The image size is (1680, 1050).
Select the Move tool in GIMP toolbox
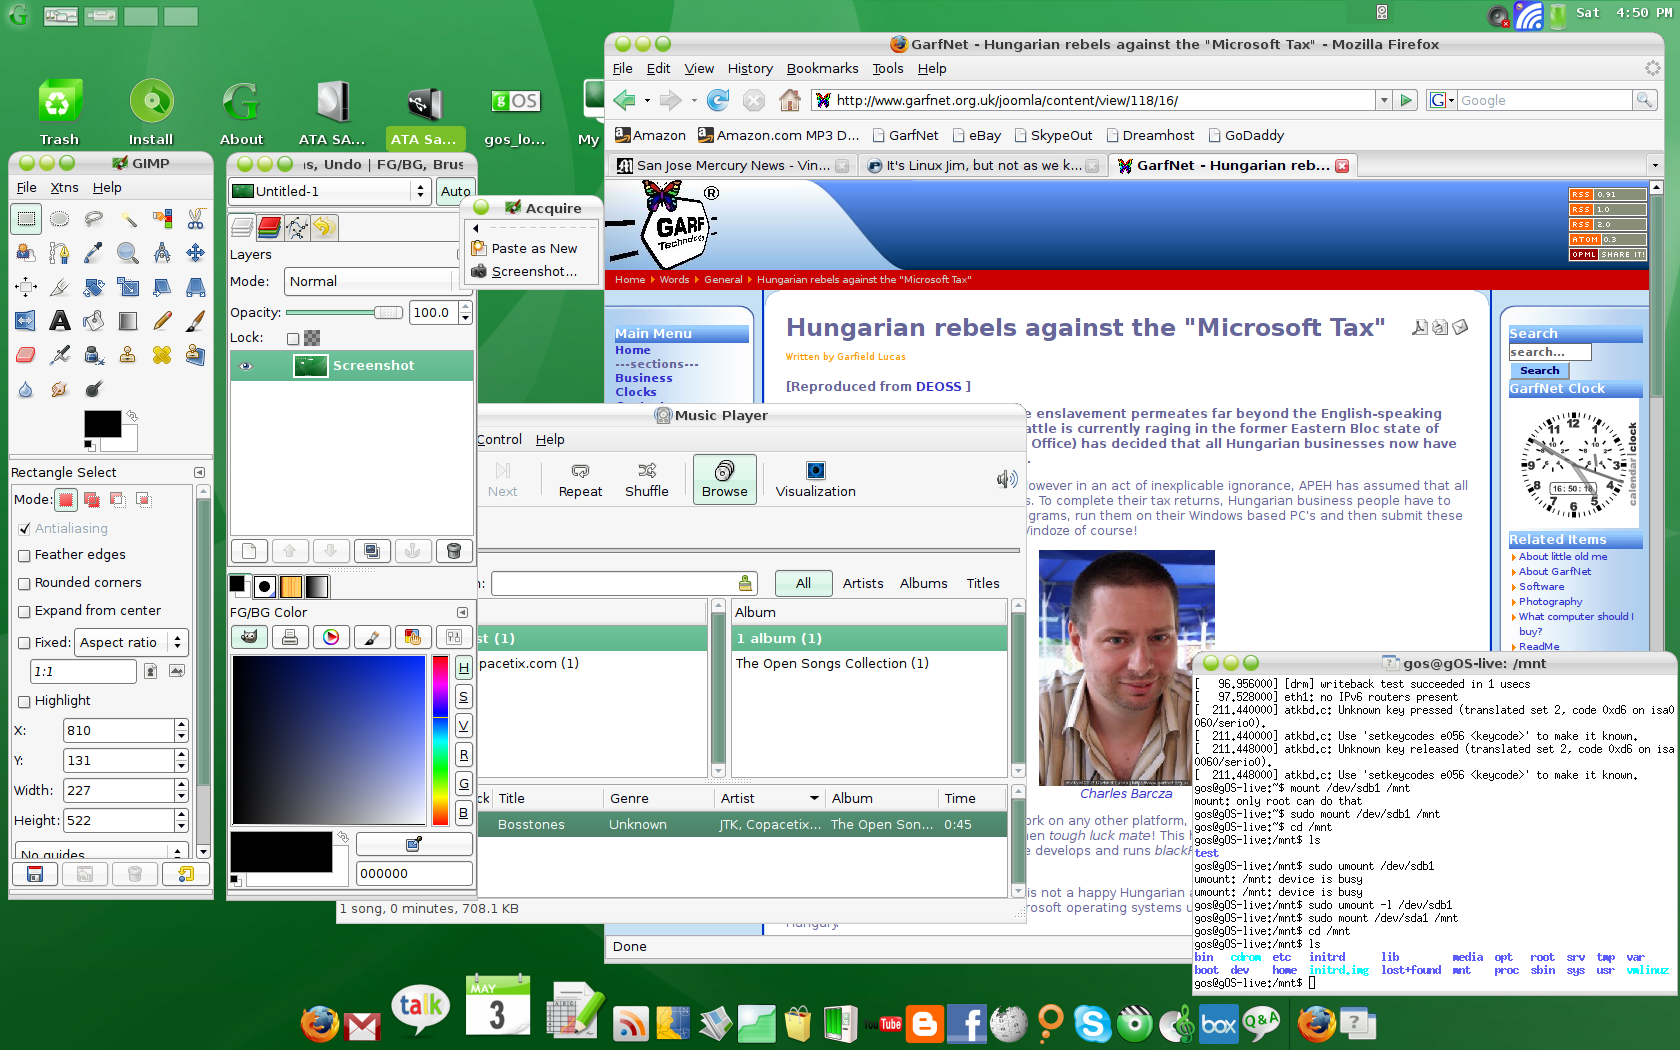point(196,252)
